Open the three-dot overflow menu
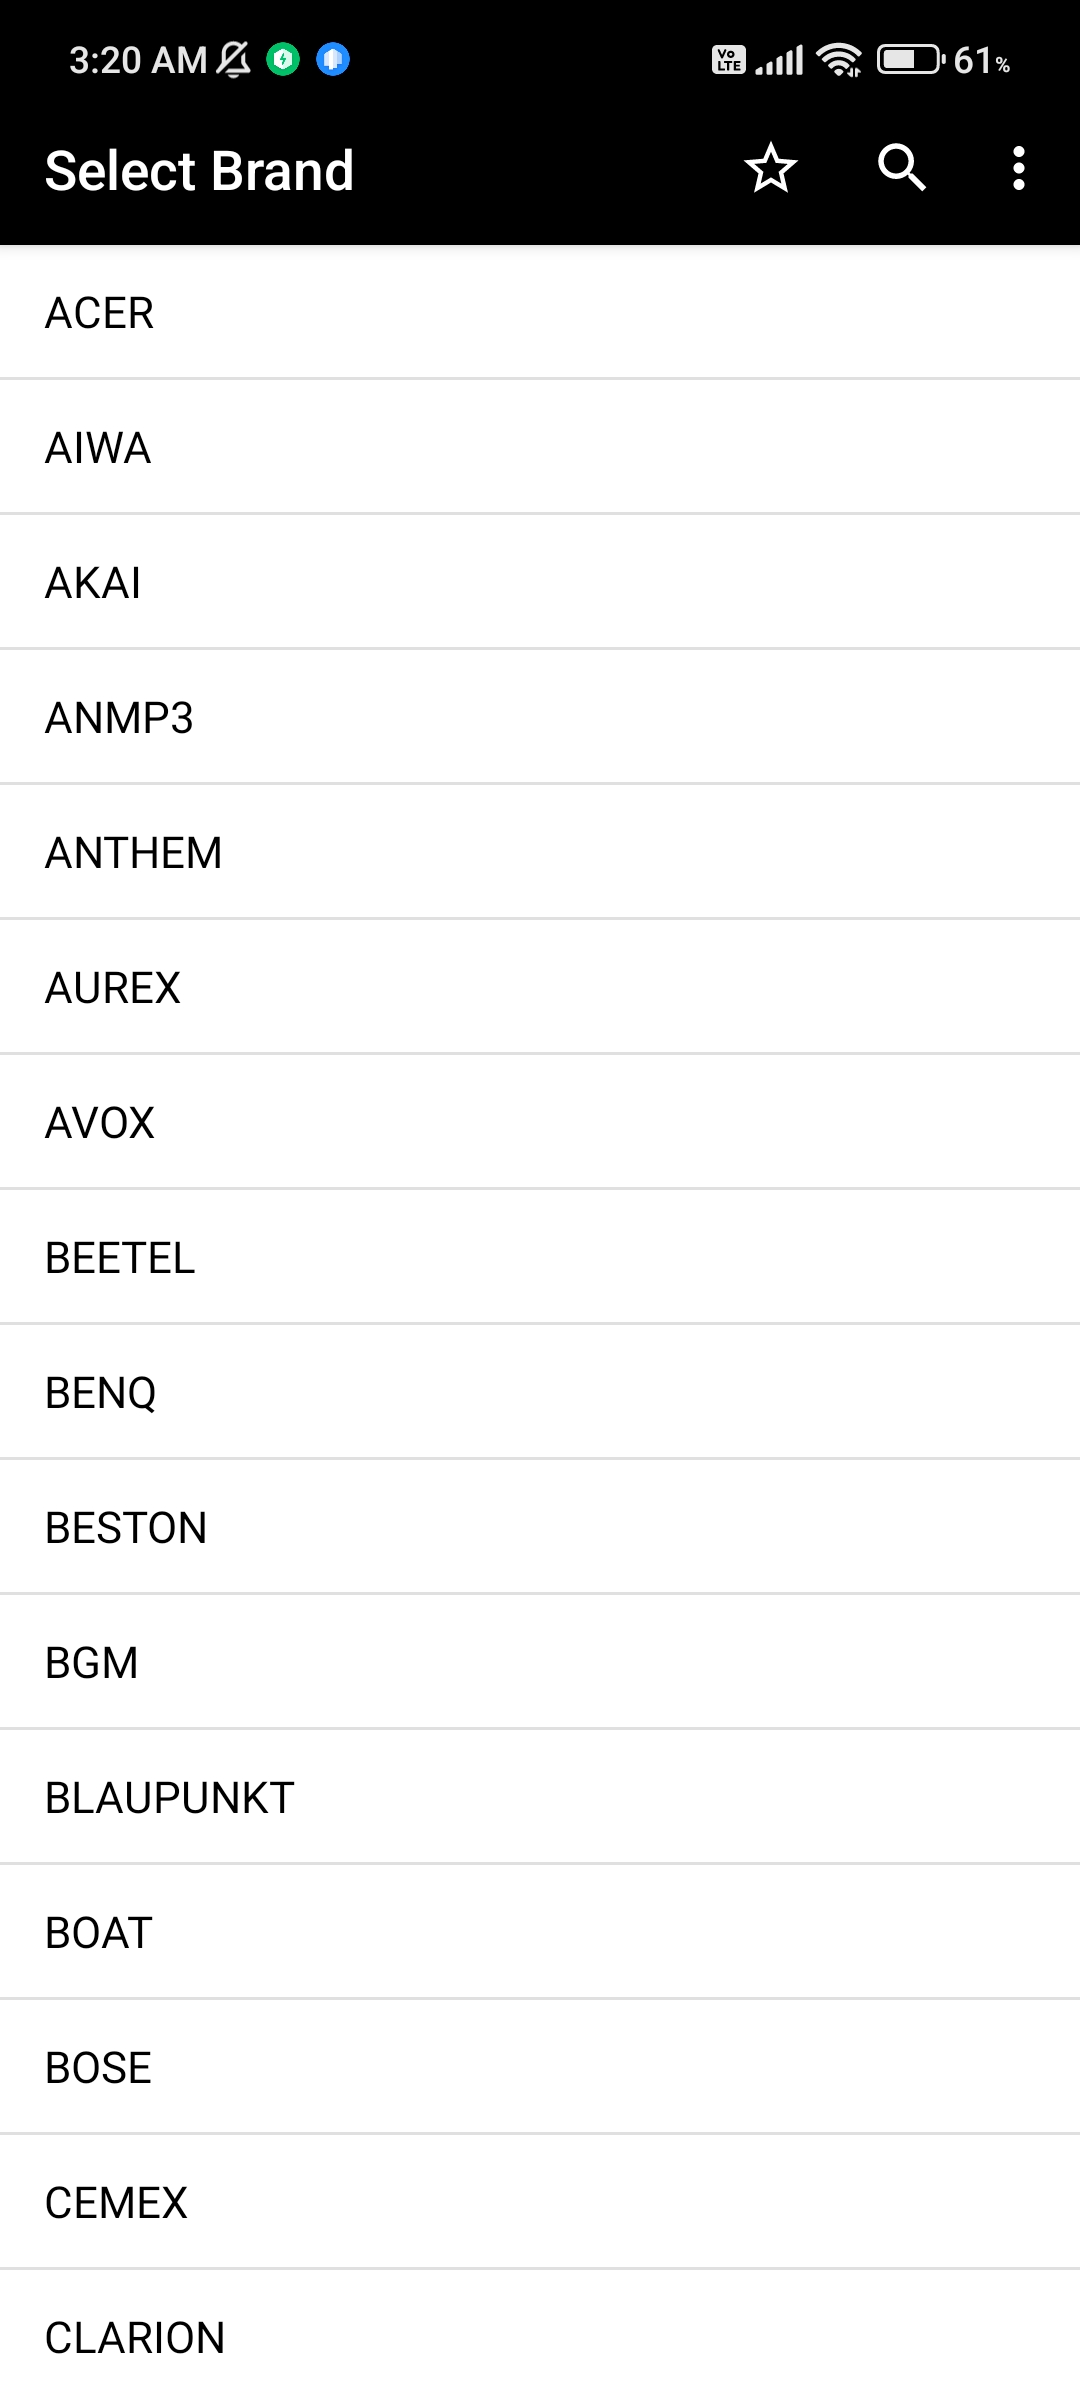This screenshot has width=1080, height=2400. pos(1018,168)
